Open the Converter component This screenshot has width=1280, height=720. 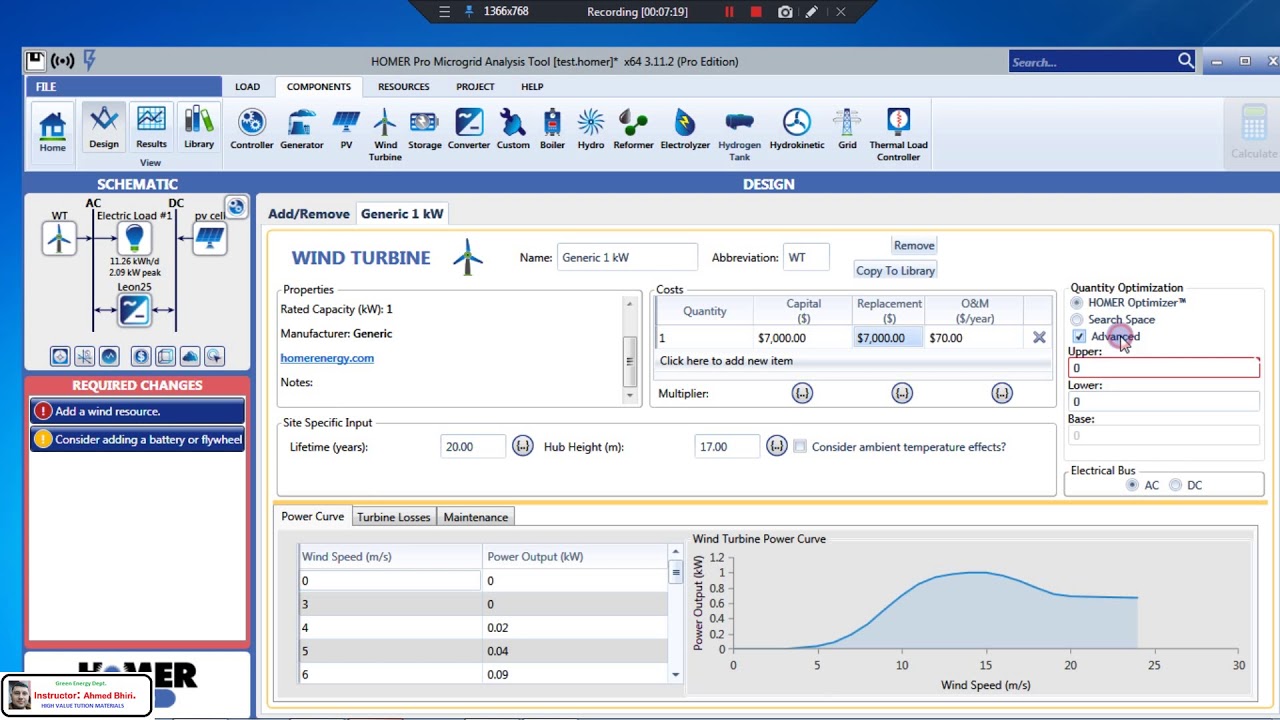468,130
